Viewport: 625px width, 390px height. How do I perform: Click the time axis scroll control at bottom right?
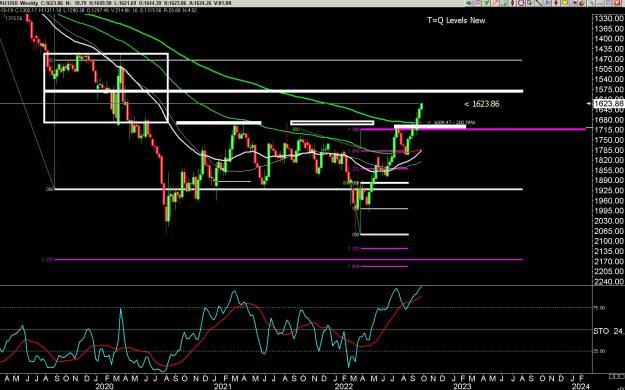pyautogui.click(x=616, y=376)
